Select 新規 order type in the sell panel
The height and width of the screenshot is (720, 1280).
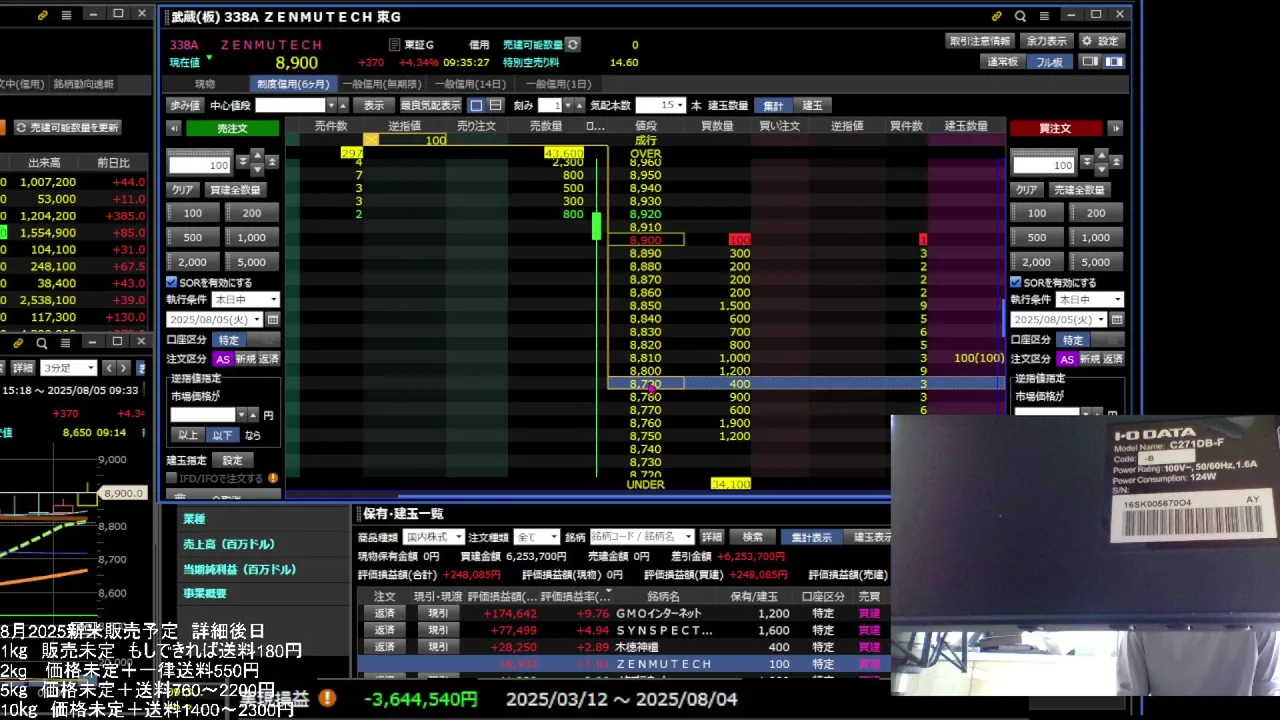245,359
